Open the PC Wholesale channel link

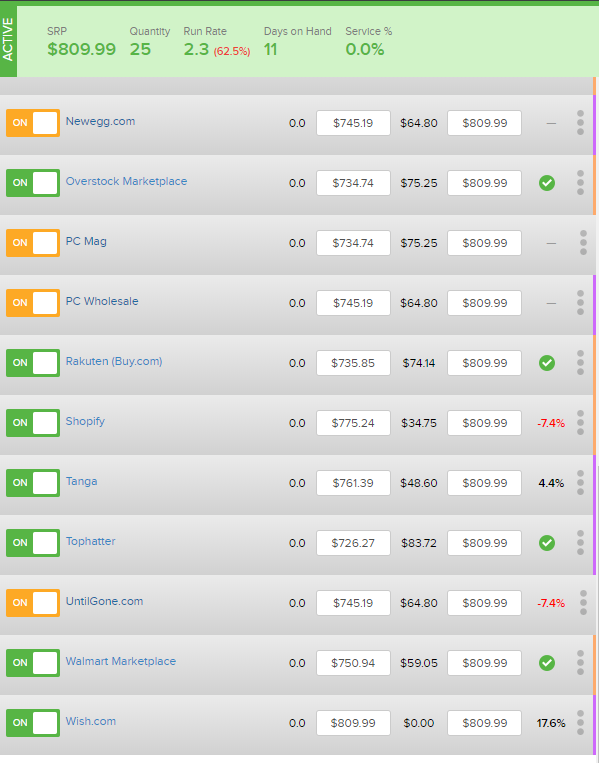click(x=102, y=301)
